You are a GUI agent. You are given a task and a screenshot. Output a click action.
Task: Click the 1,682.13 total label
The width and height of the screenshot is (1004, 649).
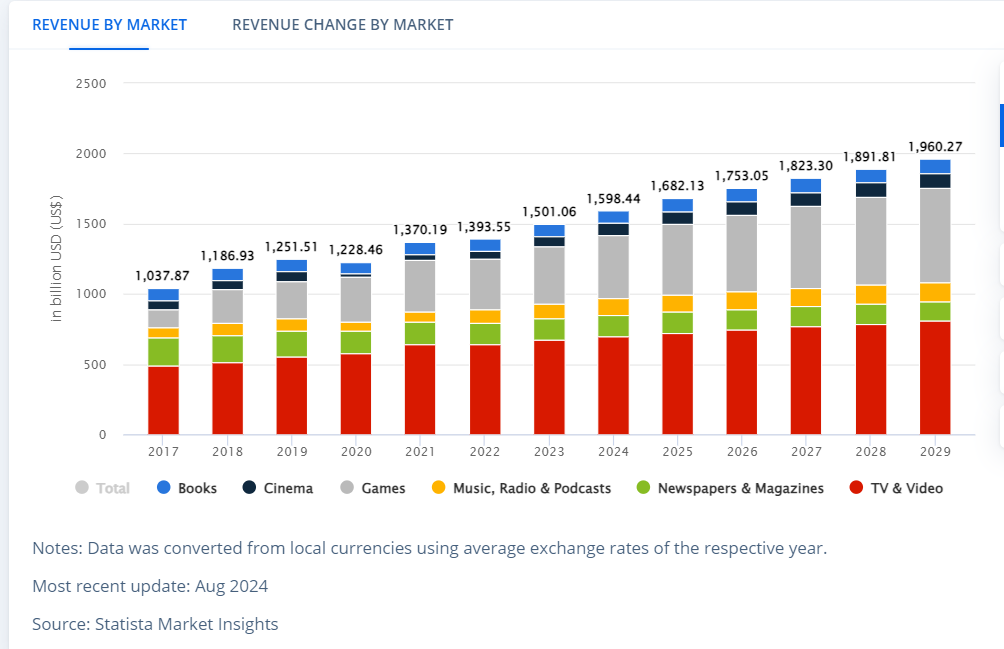677,186
